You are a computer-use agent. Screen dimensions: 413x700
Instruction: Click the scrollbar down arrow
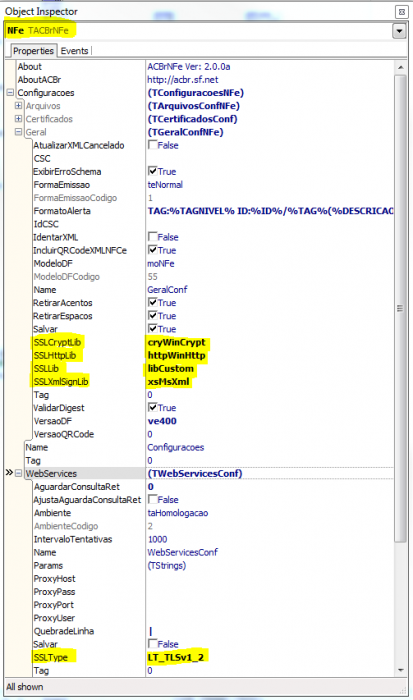tap(400, 670)
